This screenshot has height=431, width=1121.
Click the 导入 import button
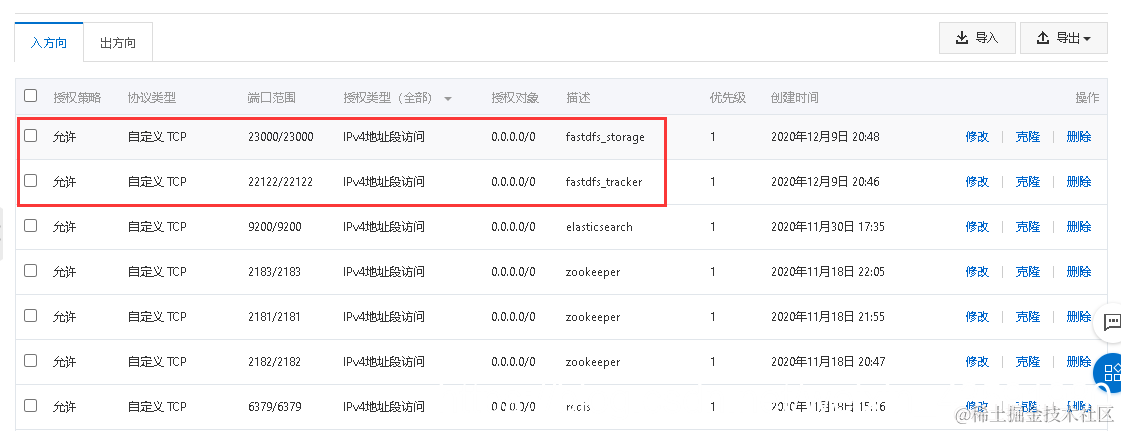[x=977, y=38]
